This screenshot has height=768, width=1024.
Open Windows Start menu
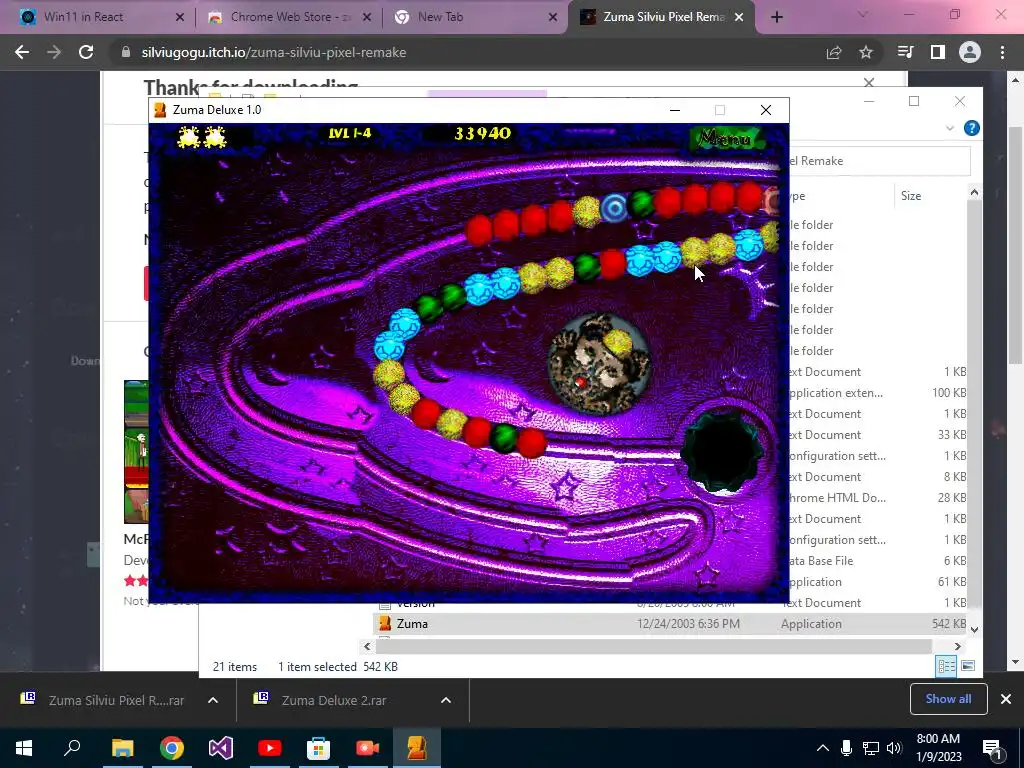coord(24,748)
